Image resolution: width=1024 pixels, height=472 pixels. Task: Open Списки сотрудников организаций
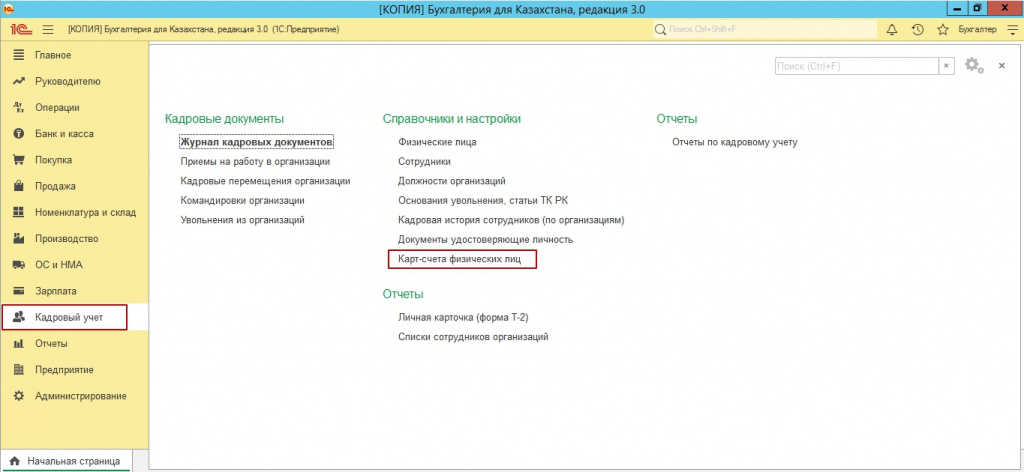[x=473, y=338]
